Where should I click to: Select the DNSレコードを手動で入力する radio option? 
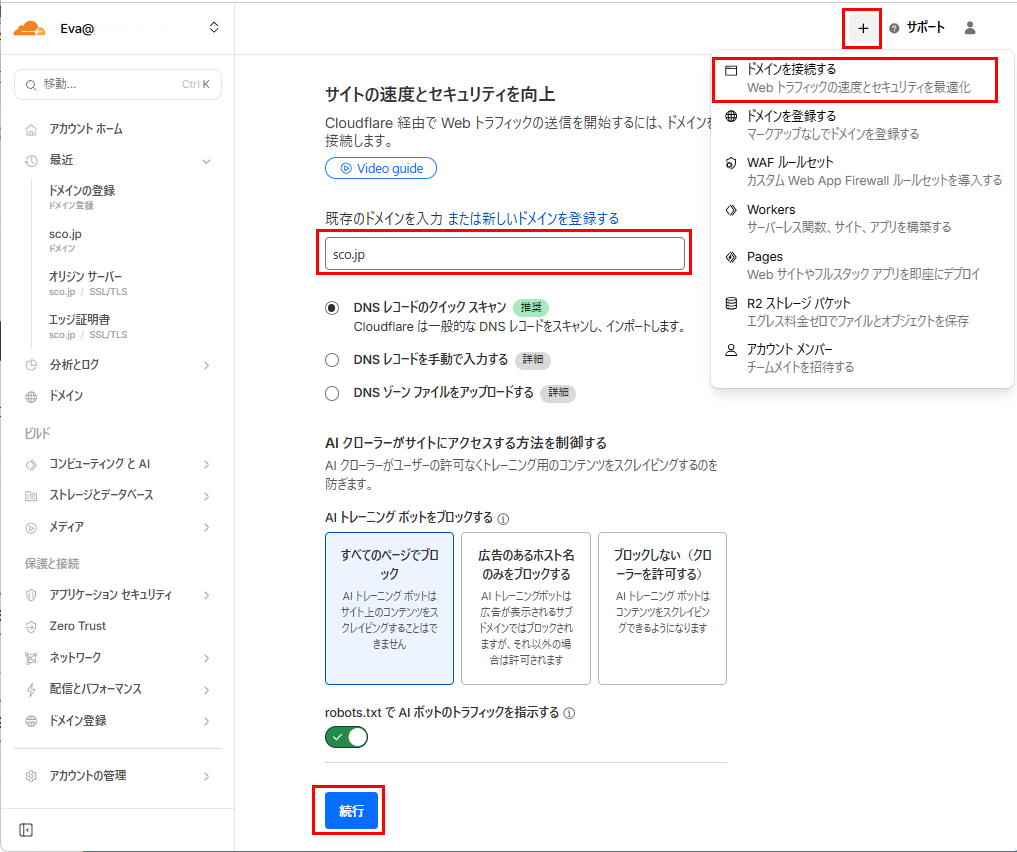point(332,361)
